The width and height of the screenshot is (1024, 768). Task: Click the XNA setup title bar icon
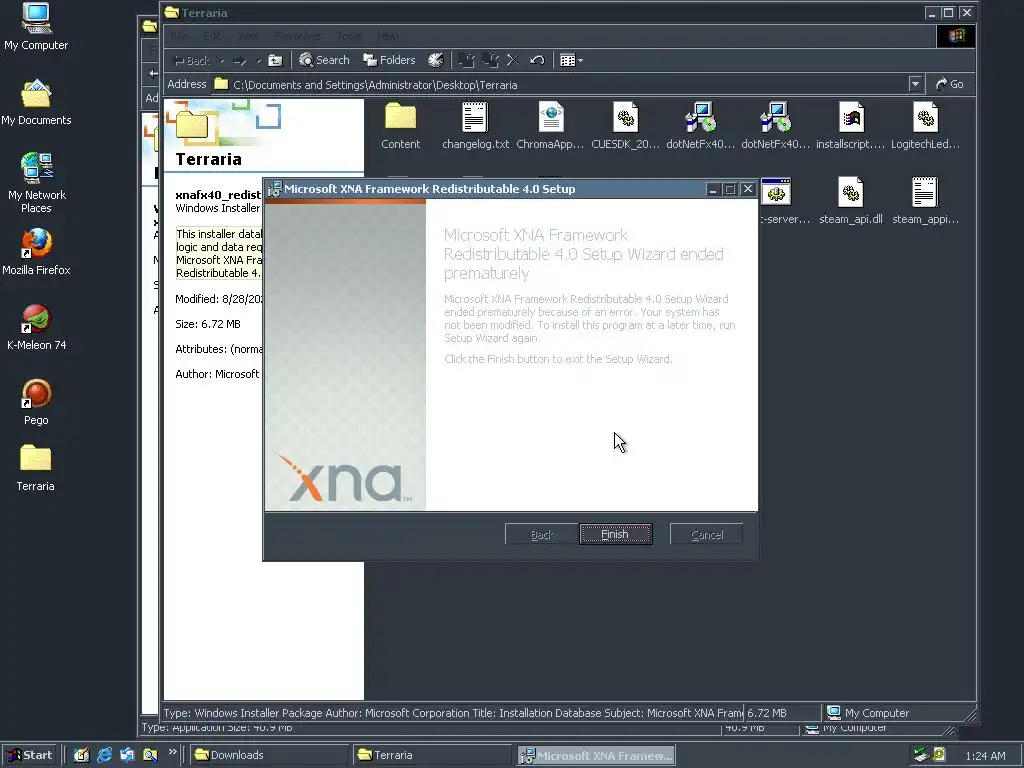tap(274, 189)
